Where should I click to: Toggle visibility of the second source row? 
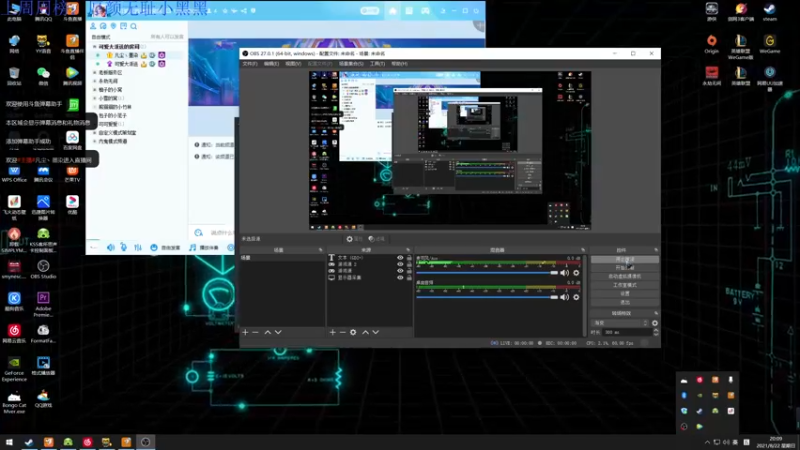pos(400,264)
